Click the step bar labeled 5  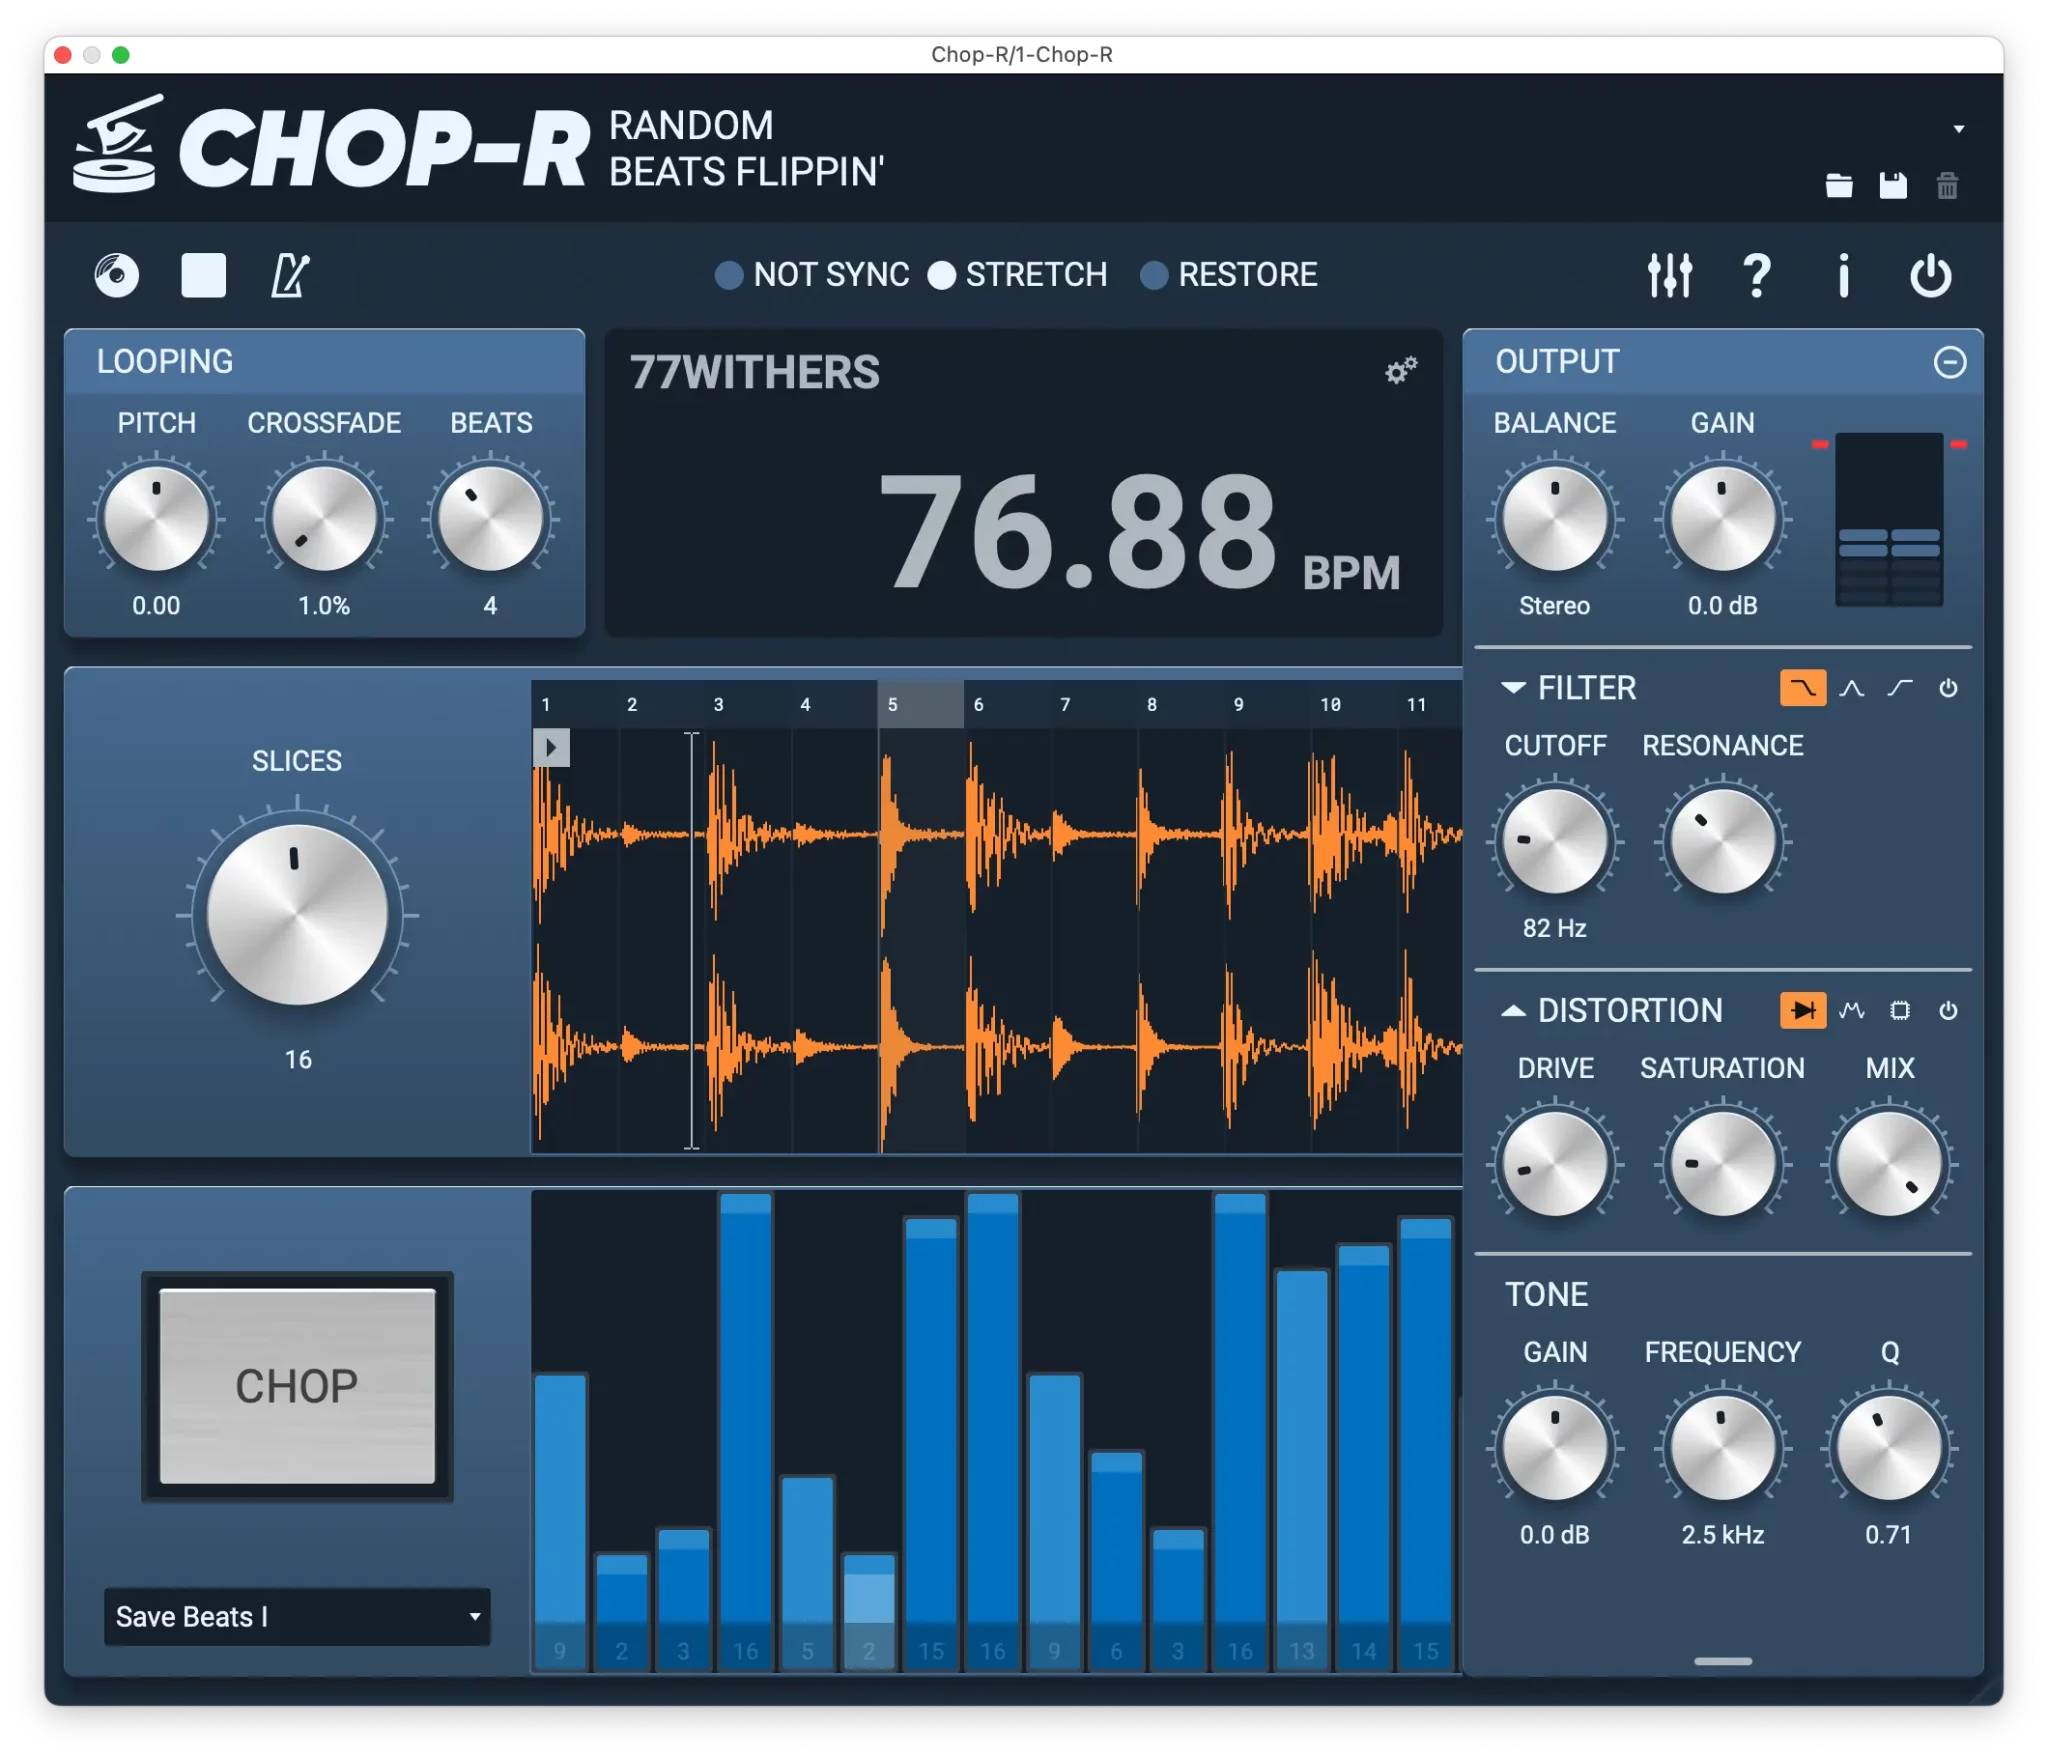(807, 1572)
